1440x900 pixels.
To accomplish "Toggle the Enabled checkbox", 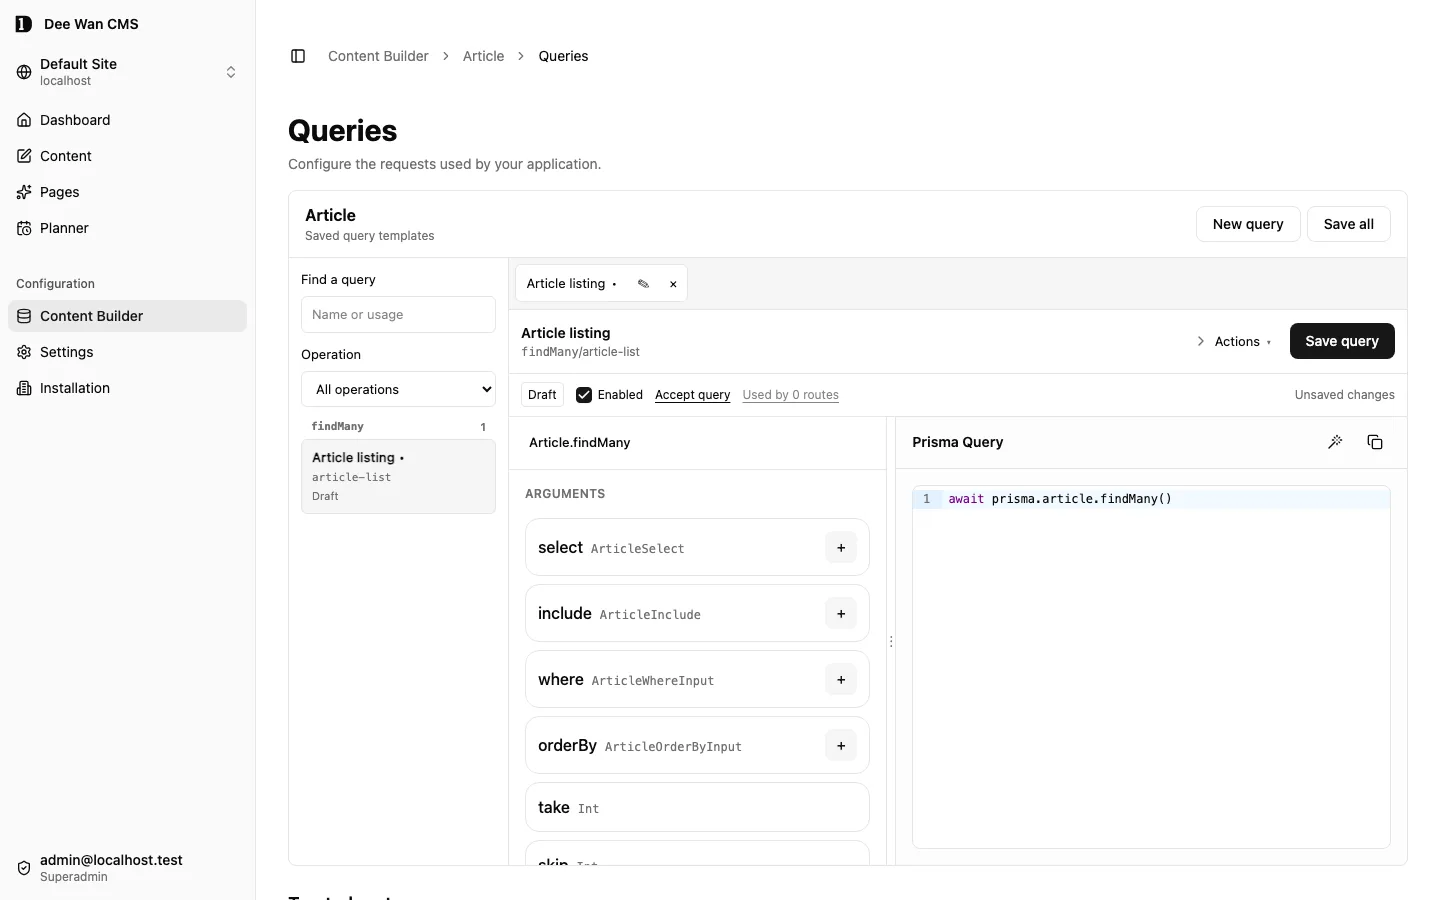I will [584, 395].
